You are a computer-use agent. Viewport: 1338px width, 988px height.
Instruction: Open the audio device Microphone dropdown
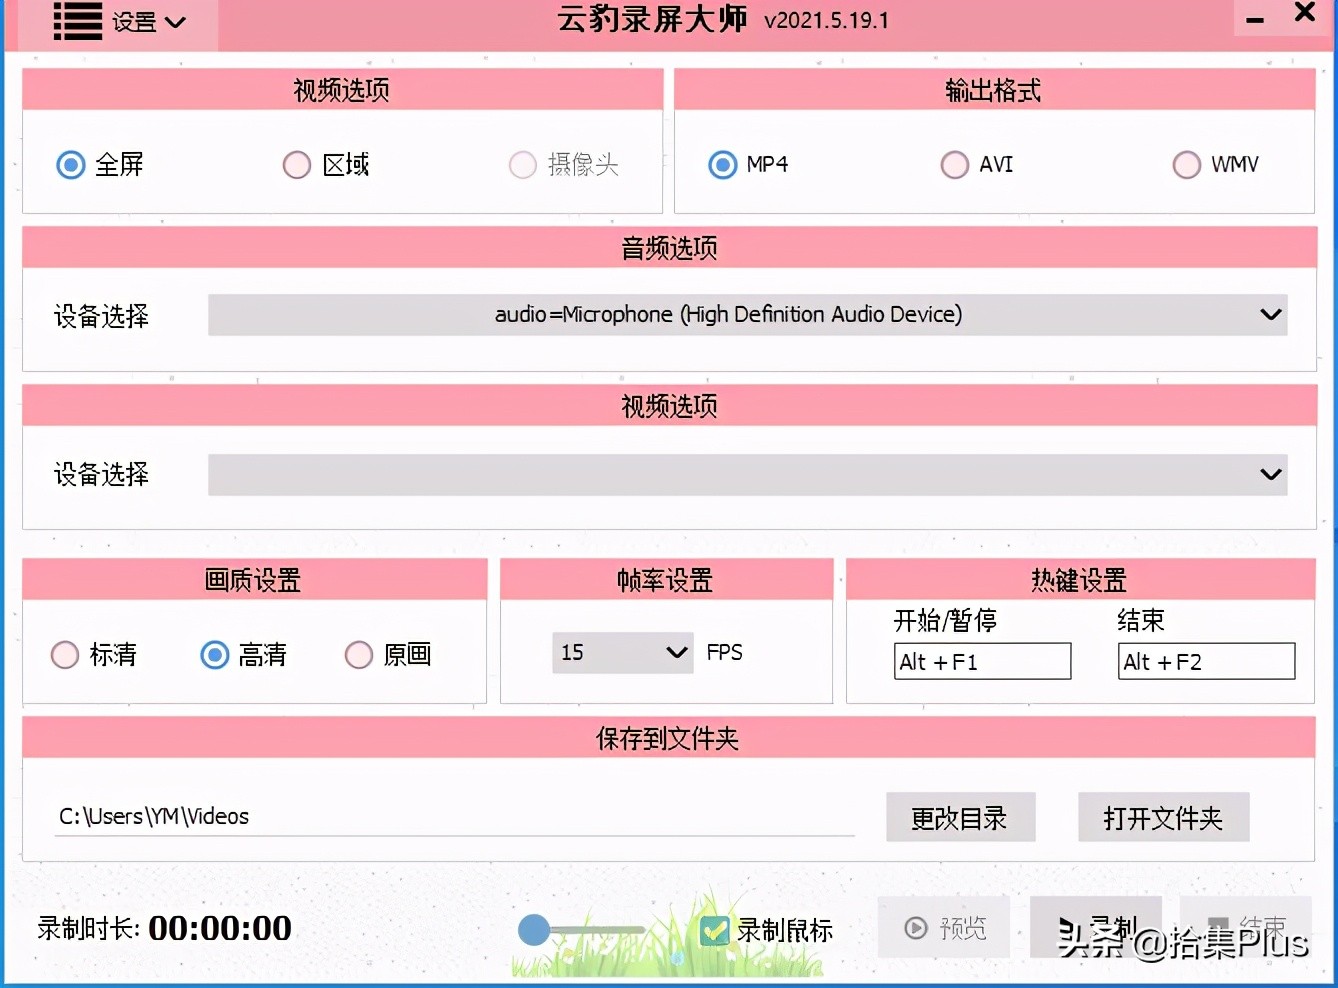pyautogui.click(x=747, y=314)
